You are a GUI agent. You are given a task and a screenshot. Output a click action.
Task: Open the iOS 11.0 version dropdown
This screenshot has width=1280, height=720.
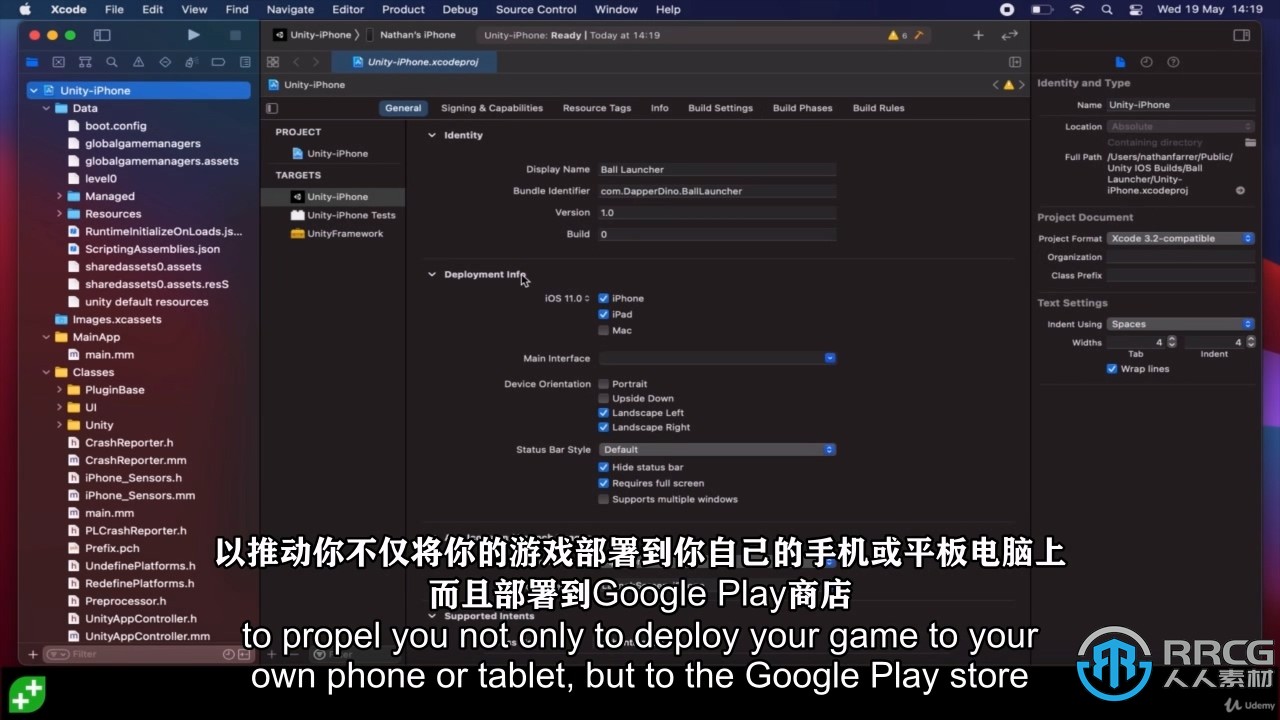tap(568, 298)
